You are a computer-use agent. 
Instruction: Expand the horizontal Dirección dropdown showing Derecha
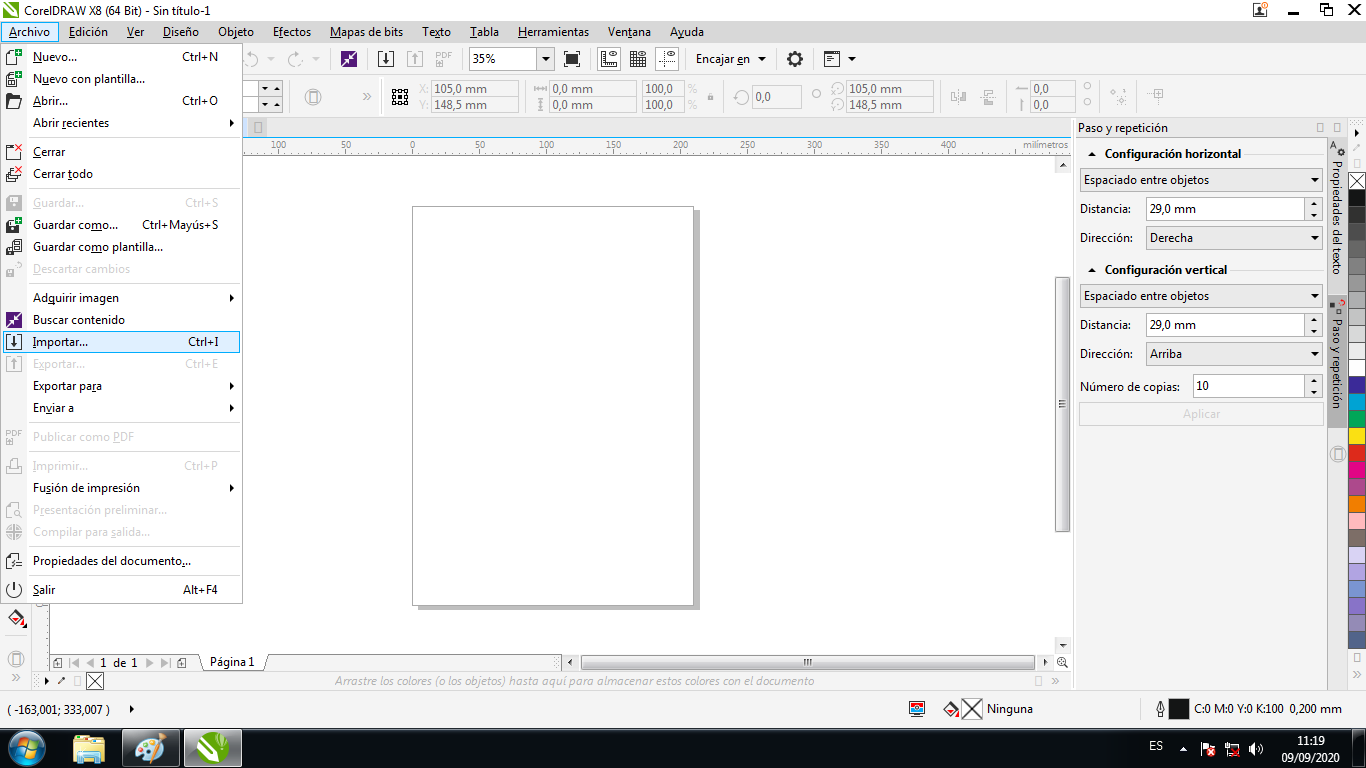pos(1314,238)
